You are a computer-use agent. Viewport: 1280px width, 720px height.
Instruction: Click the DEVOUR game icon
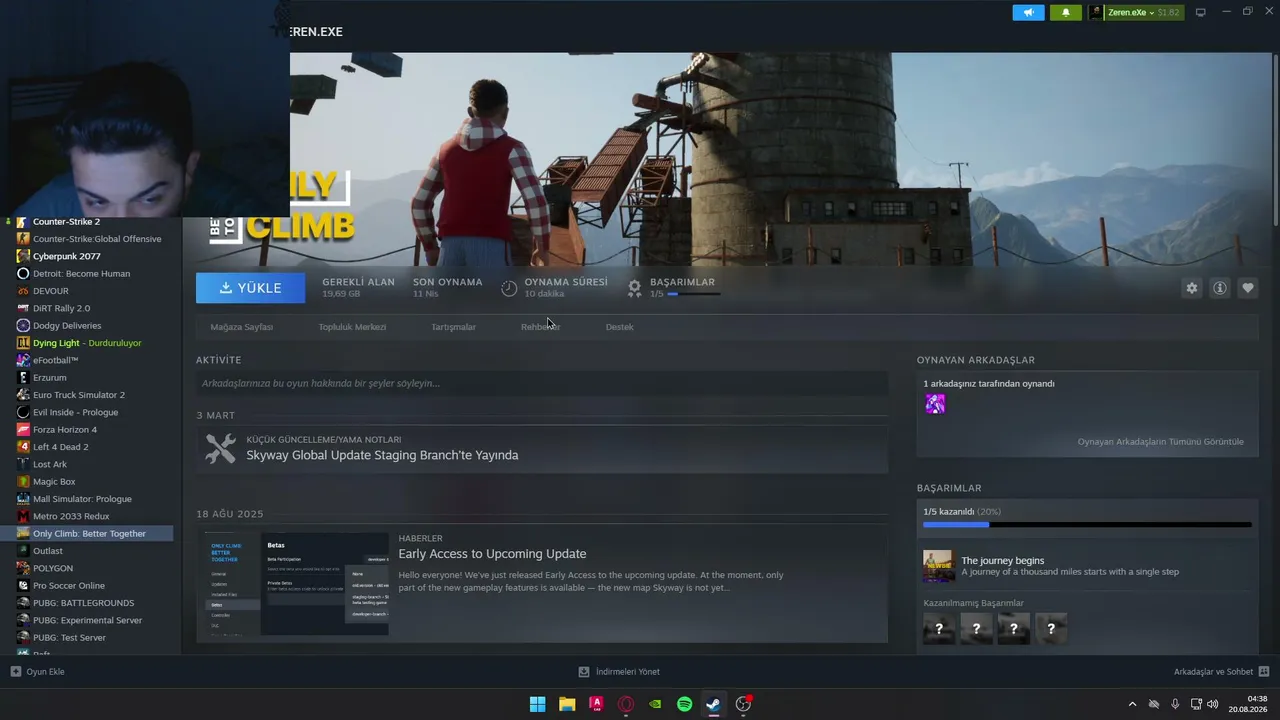pyautogui.click(x=23, y=291)
